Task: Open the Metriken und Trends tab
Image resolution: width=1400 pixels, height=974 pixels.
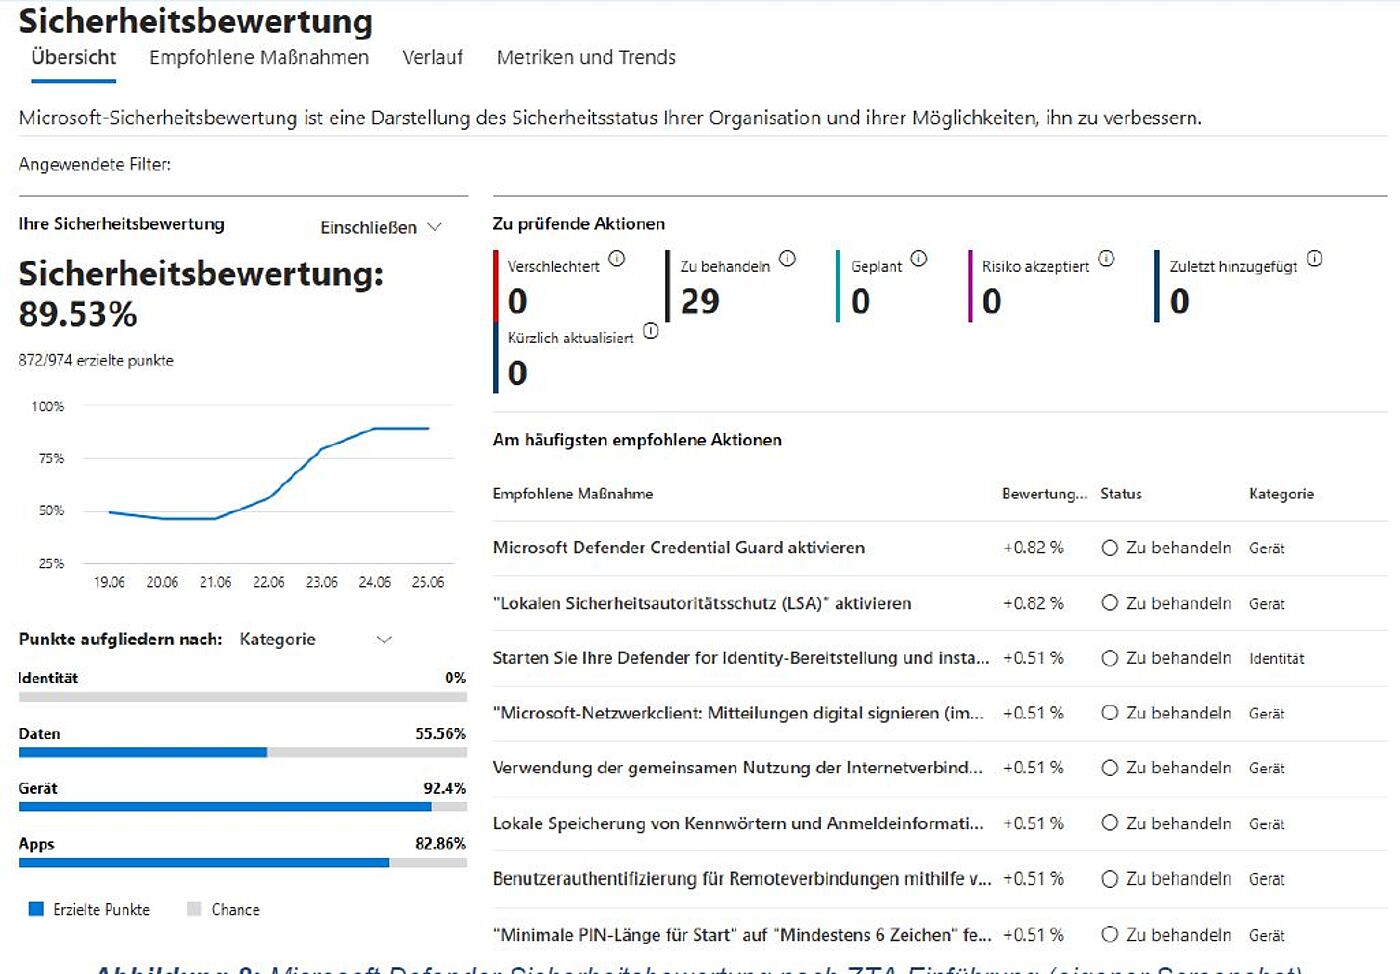Action: pyautogui.click(x=586, y=58)
